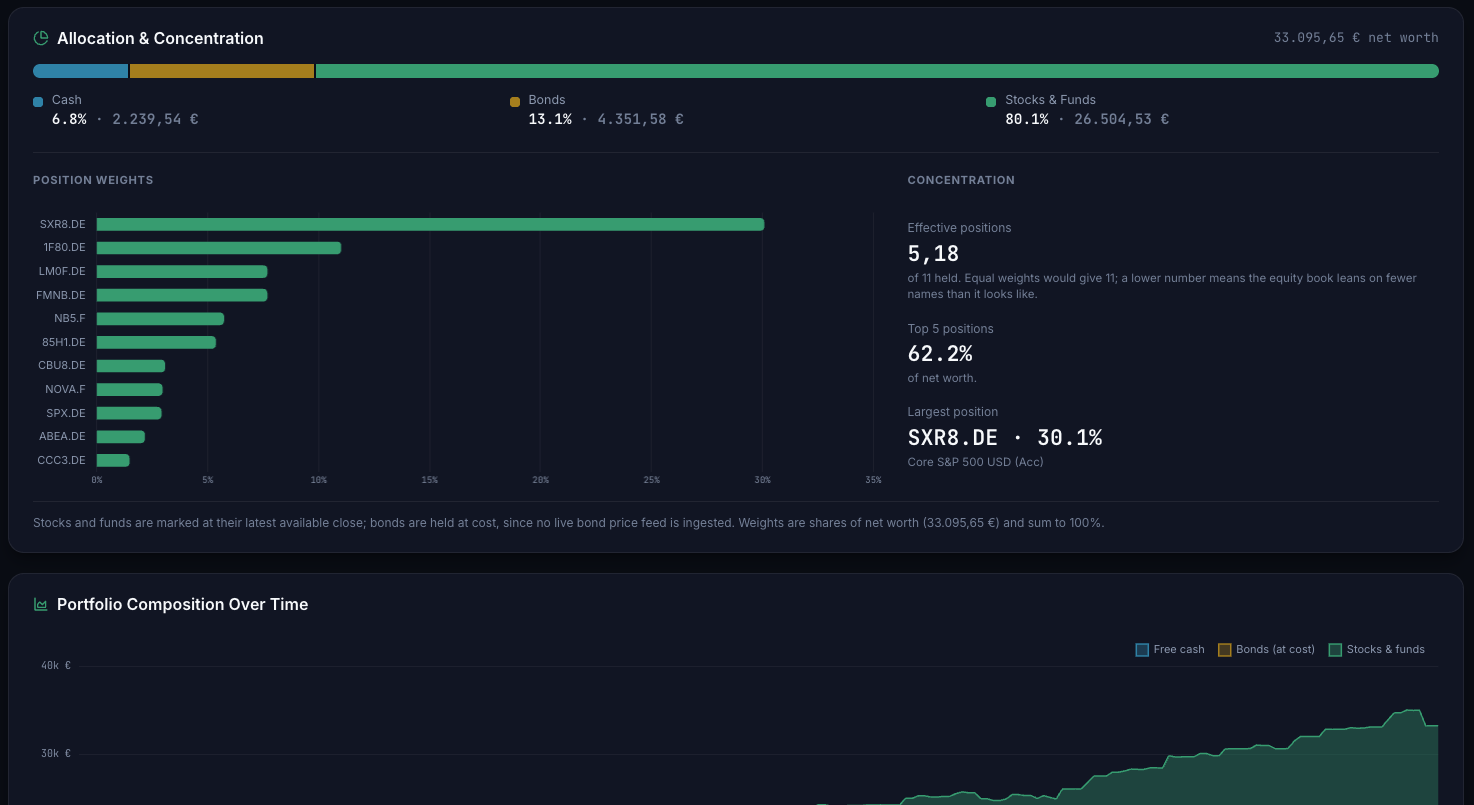Click the NOVA.F position weight bar
This screenshot has height=805, width=1474.
pos(130,390)
